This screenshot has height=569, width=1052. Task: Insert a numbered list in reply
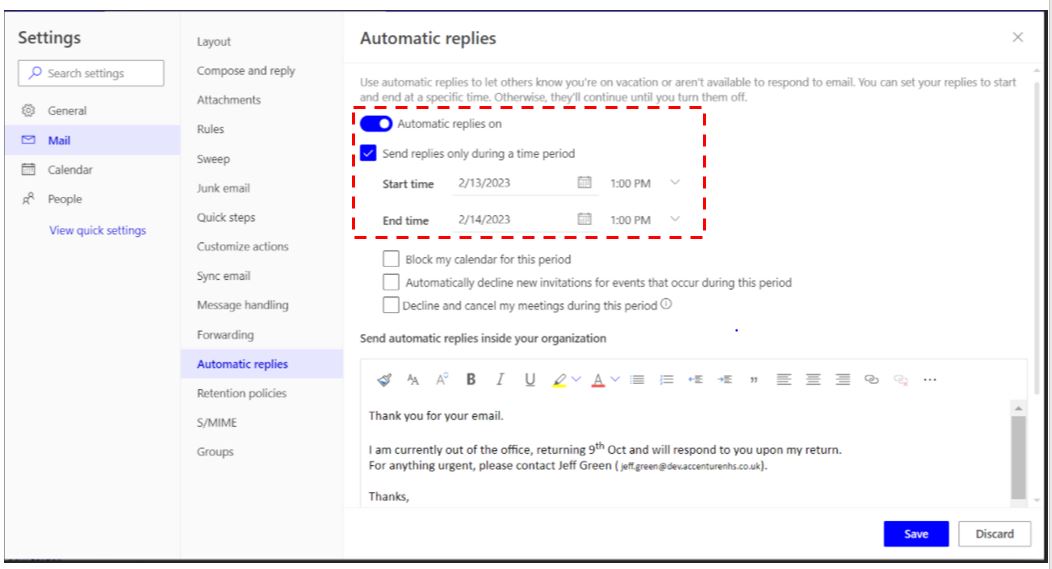point(666,380)
